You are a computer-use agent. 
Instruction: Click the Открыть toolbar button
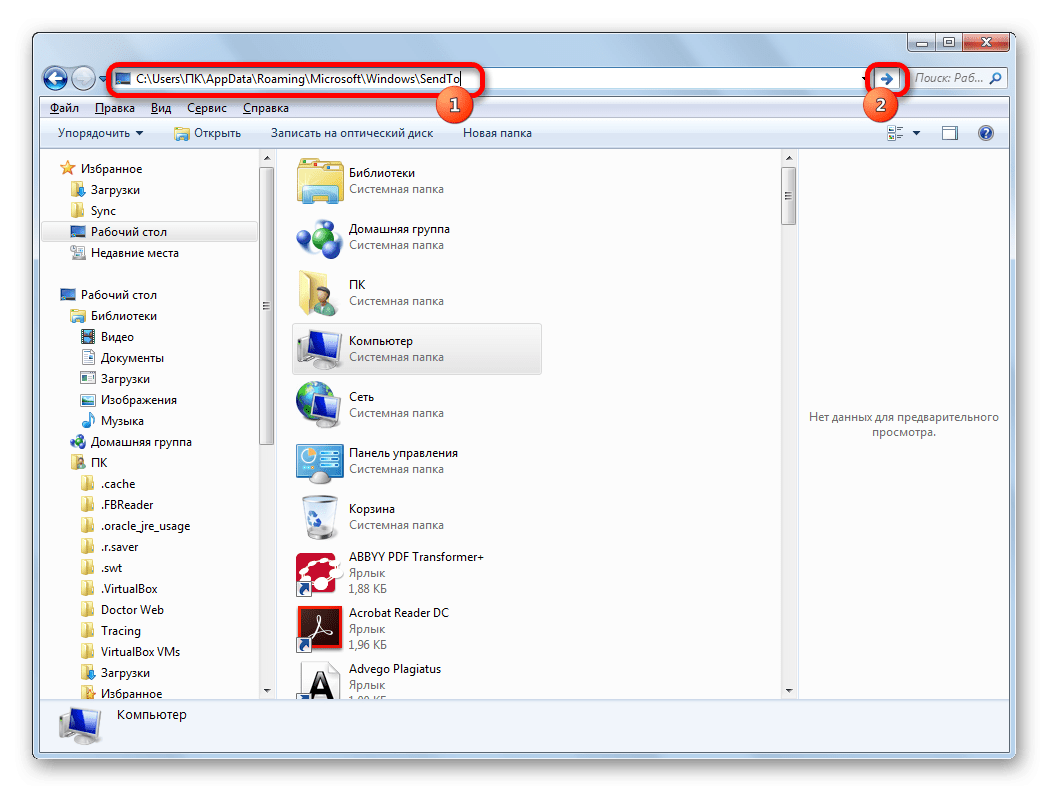click(207, 133)
